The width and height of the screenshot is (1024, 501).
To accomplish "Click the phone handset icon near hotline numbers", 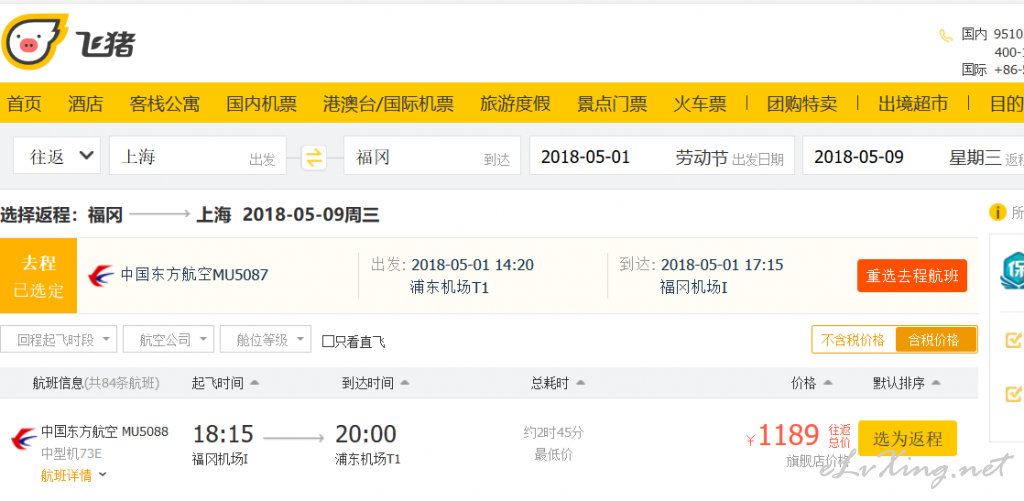I will click(946, 35).
